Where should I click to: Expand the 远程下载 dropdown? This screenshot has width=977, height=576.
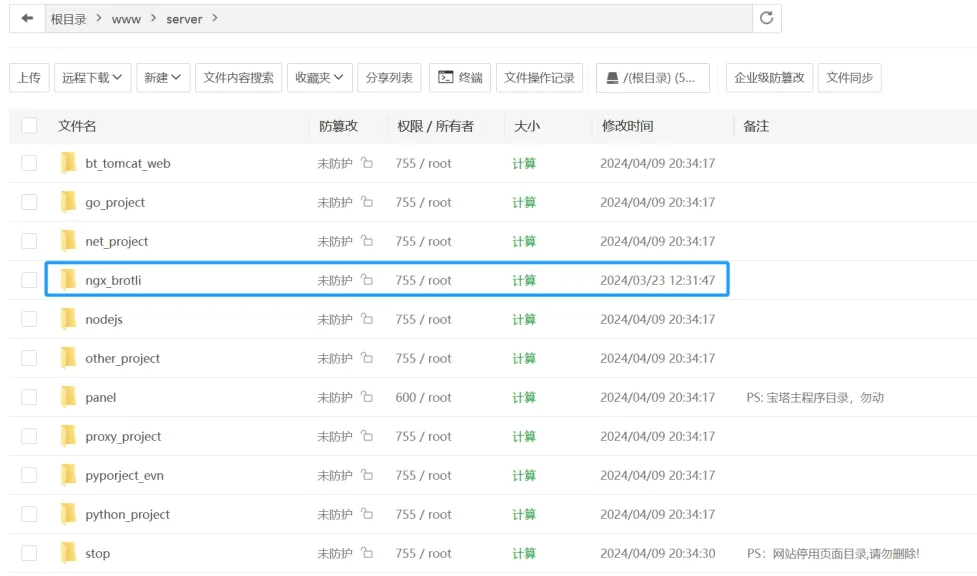coord(92,78)
